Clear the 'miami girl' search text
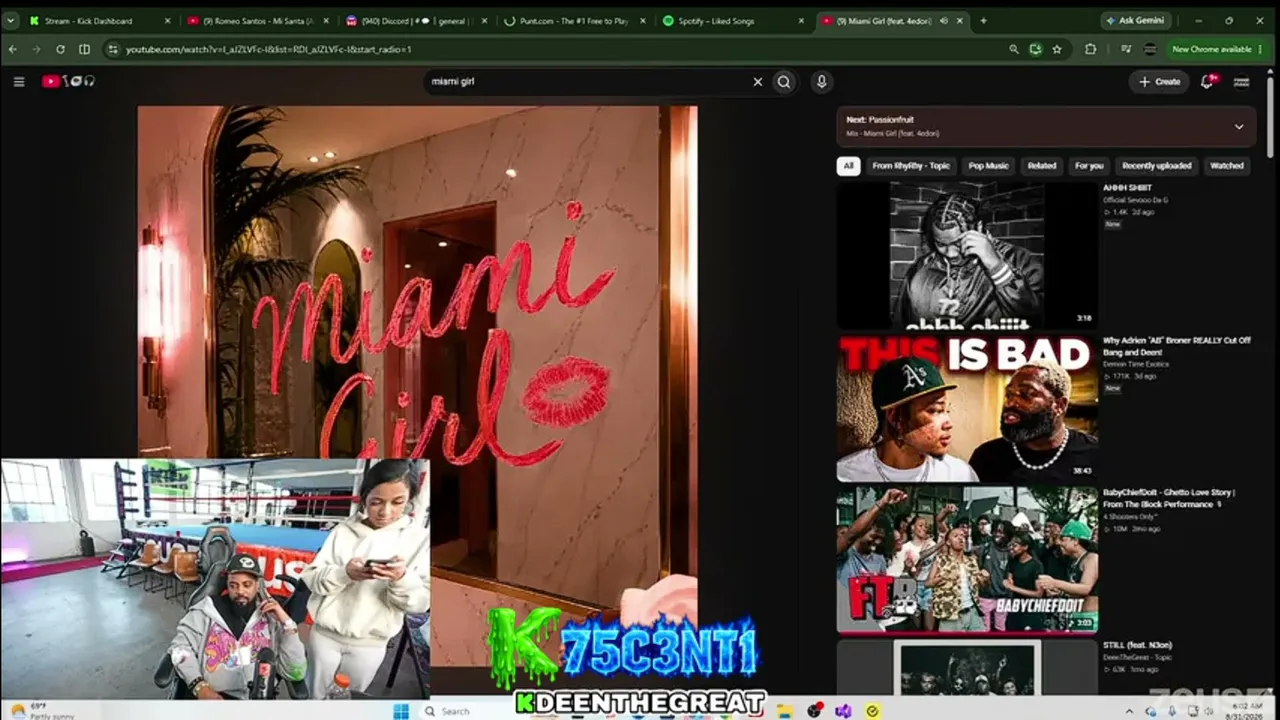The image size is (1280, 720). 757,82
